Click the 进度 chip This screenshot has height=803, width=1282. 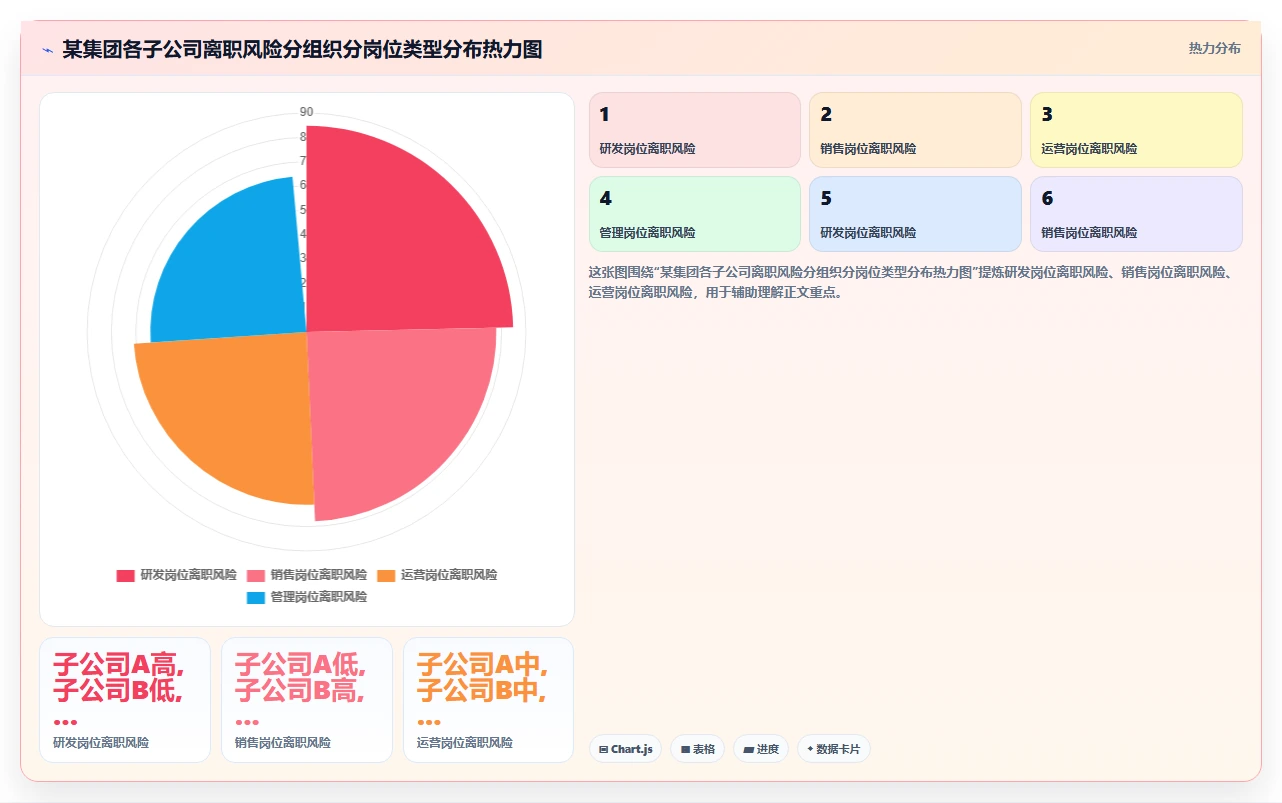click(761, 749)
